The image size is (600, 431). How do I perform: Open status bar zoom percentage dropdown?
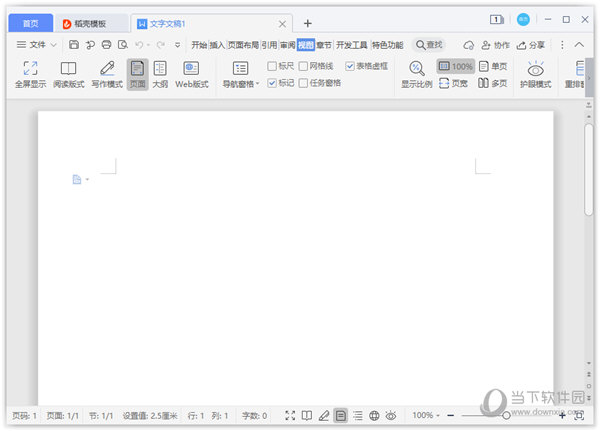pos(426,415)
